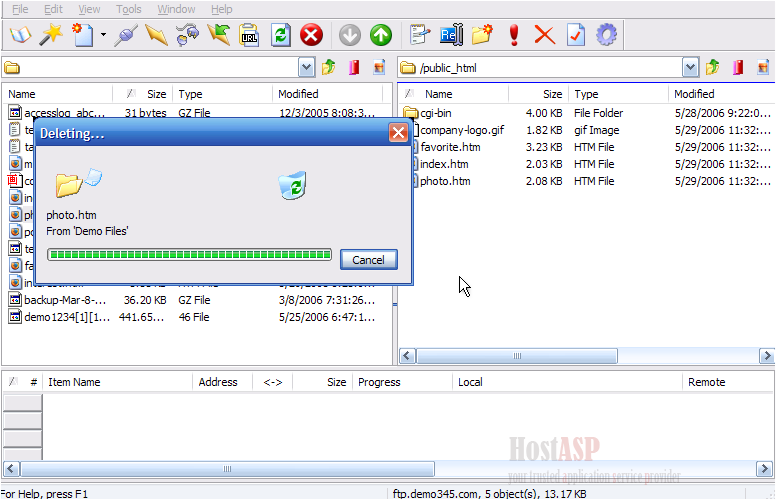Screen dimensions: 776x500
Task: Select photo.htm in remote pane
Action: click(445, 181)
